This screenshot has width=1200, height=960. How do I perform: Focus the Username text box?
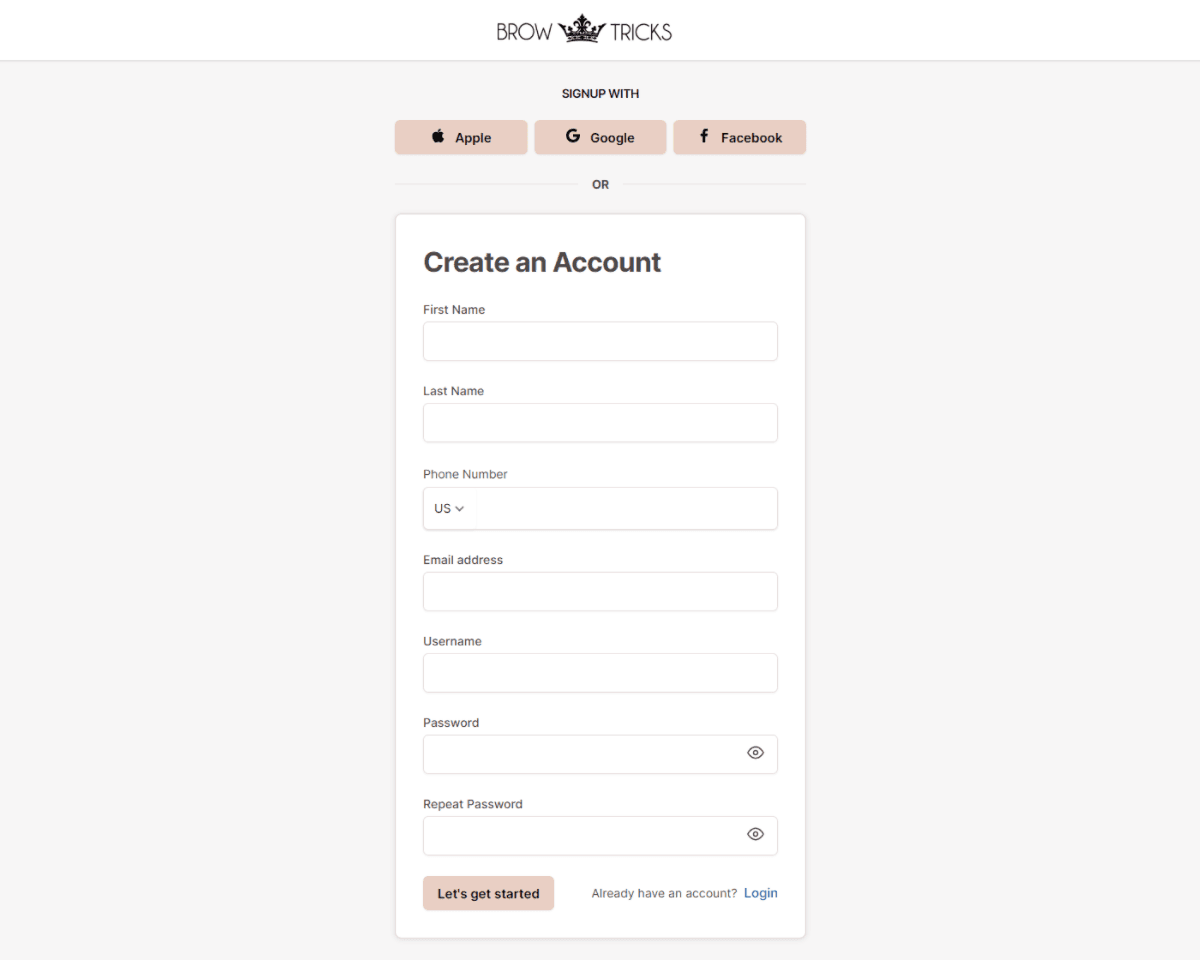coord(600,673)
